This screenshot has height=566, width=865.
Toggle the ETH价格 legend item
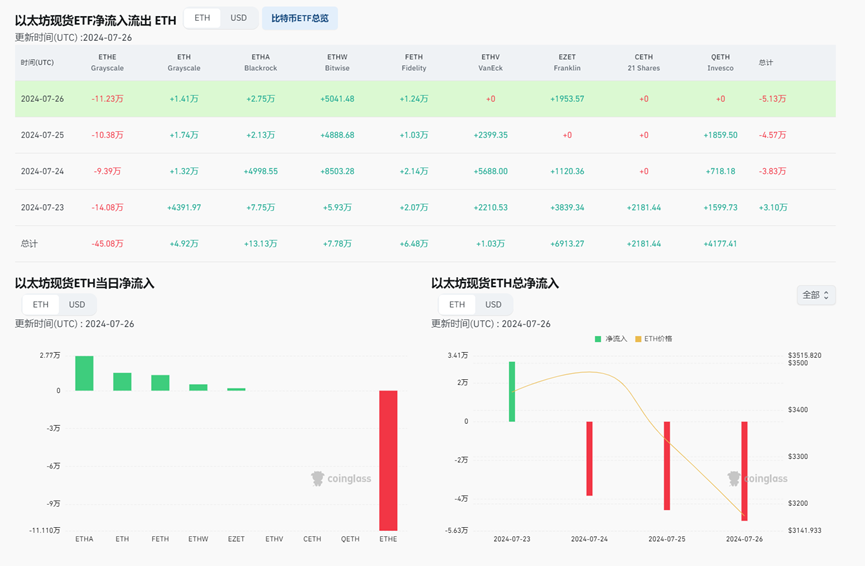(x=652, y=339)
